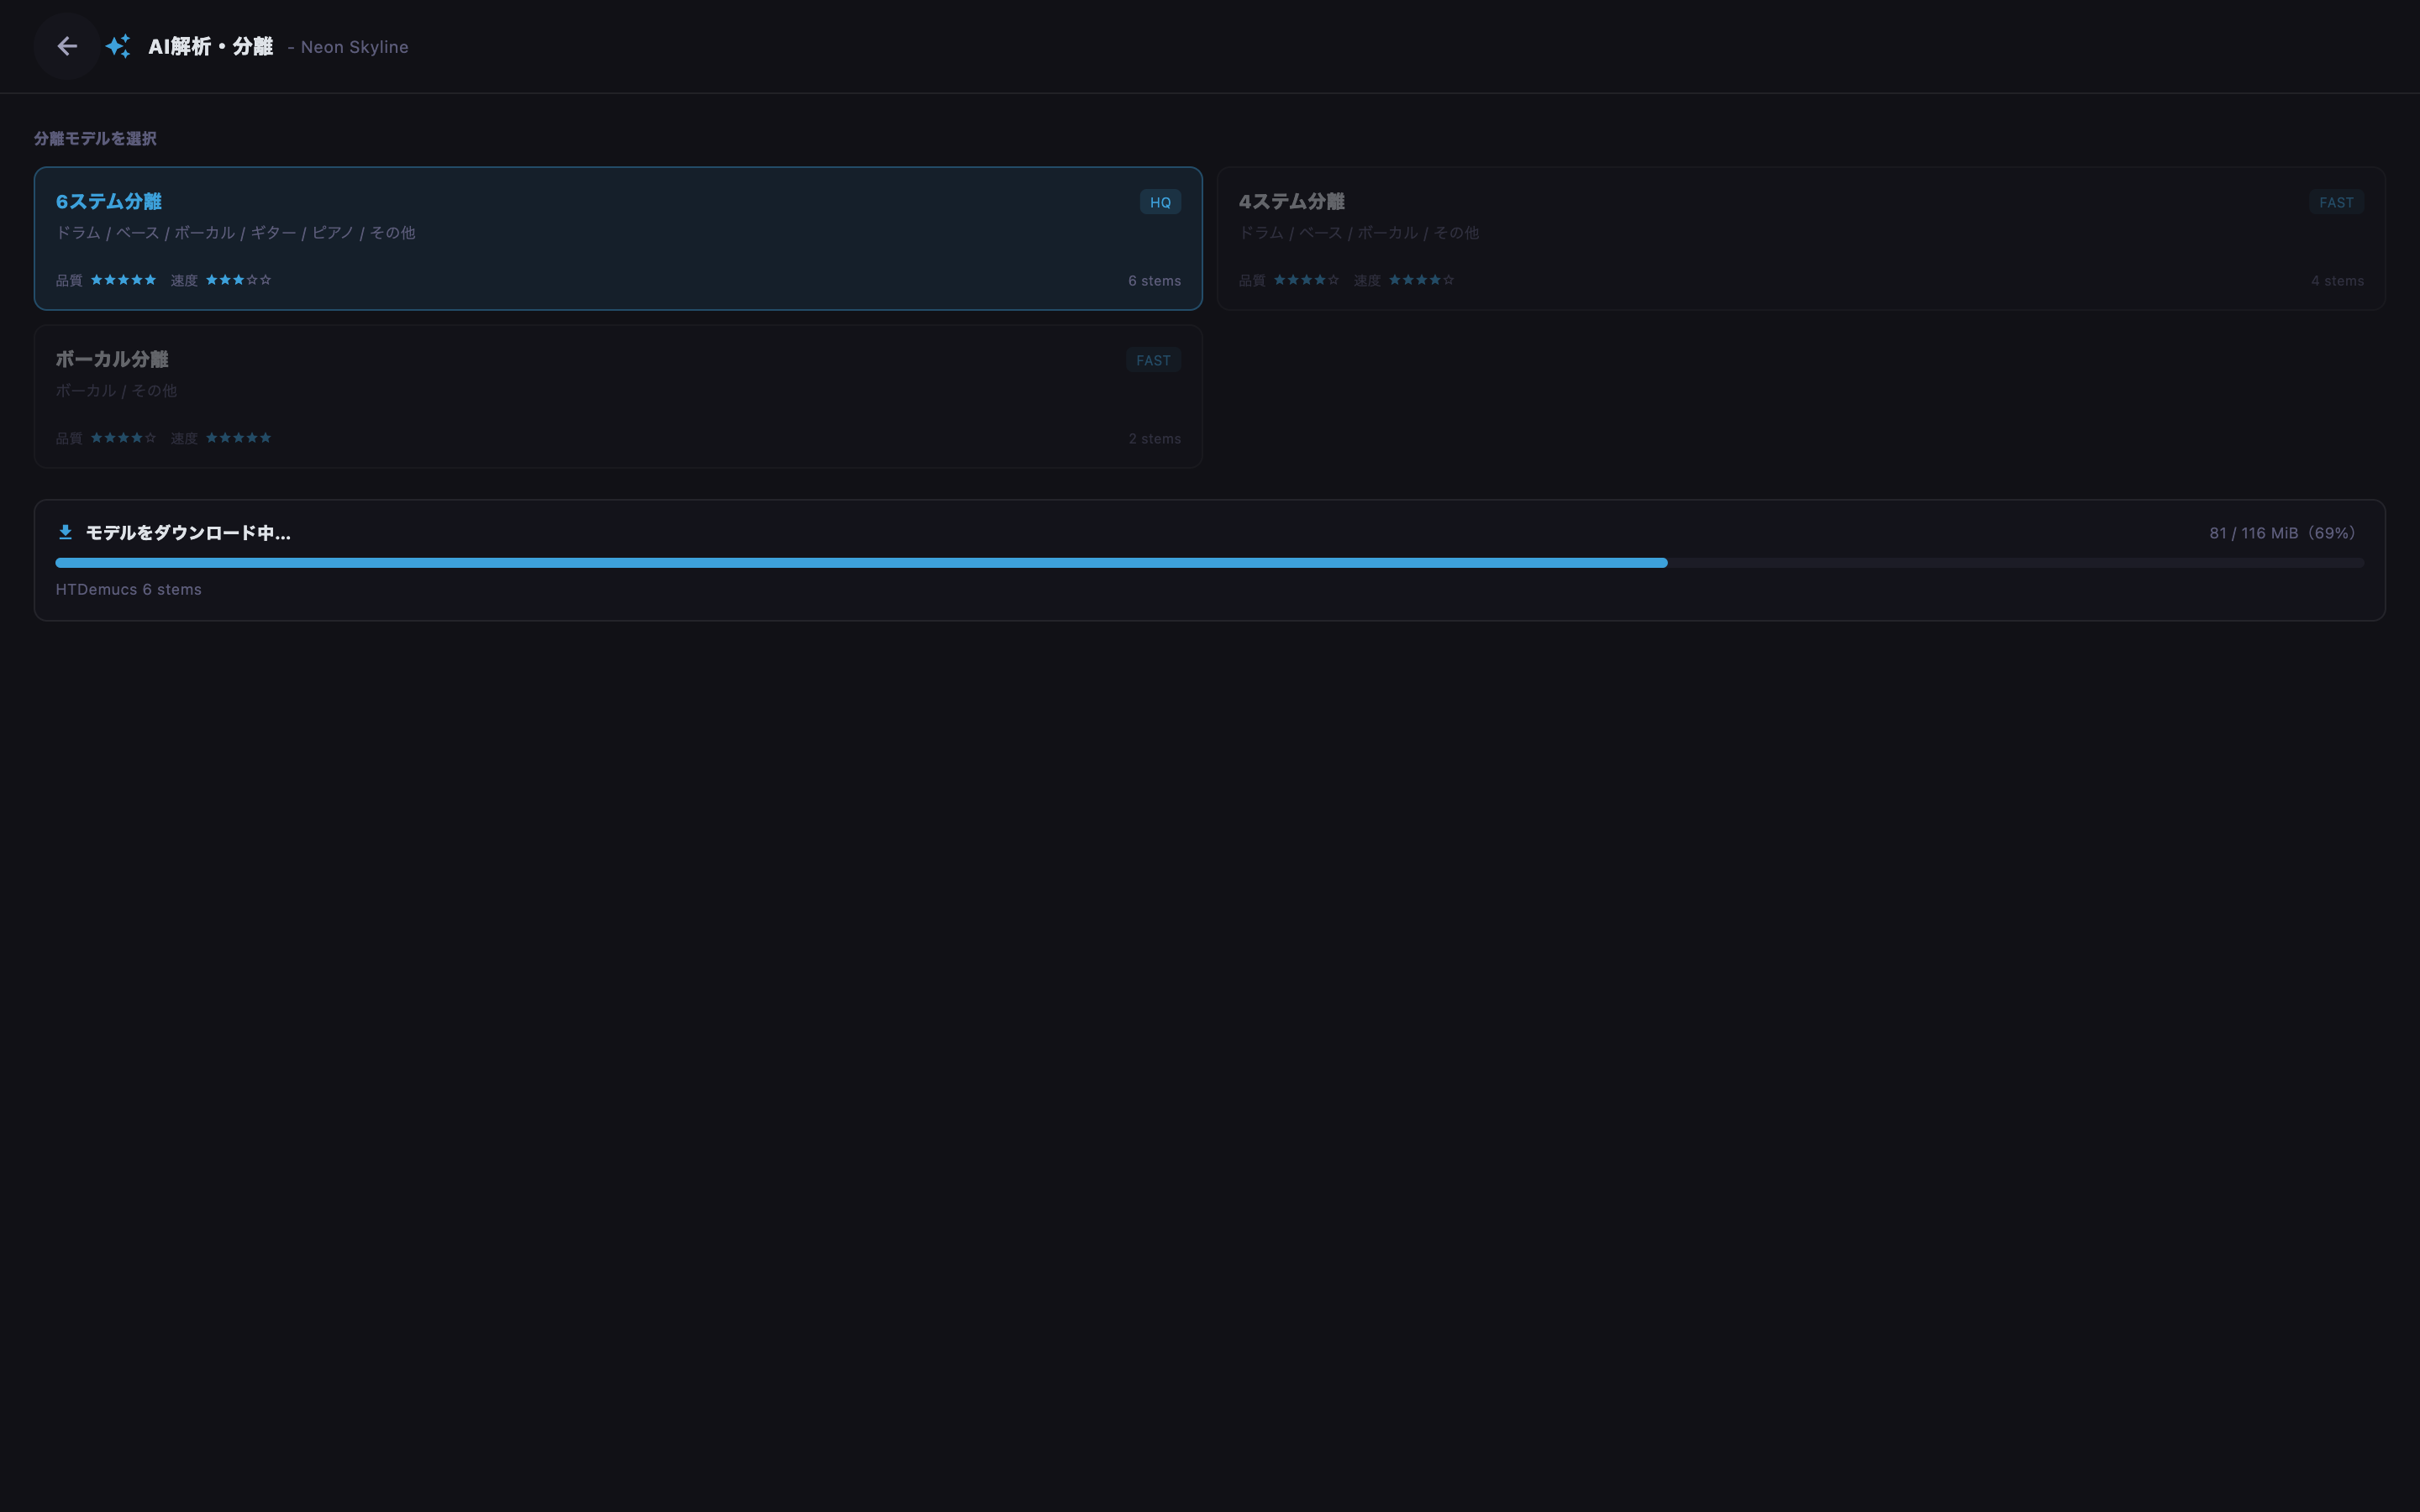Click 4ステム分離 speed star rating
The image size is (2420, 1512).
pos(1422,280)
